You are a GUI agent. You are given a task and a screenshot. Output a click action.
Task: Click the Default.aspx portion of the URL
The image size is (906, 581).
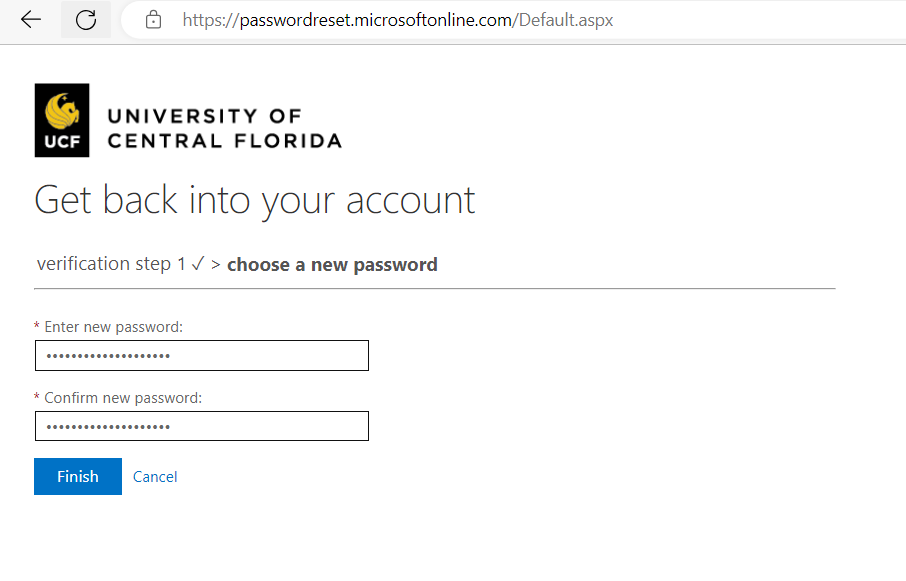point(566,20)
